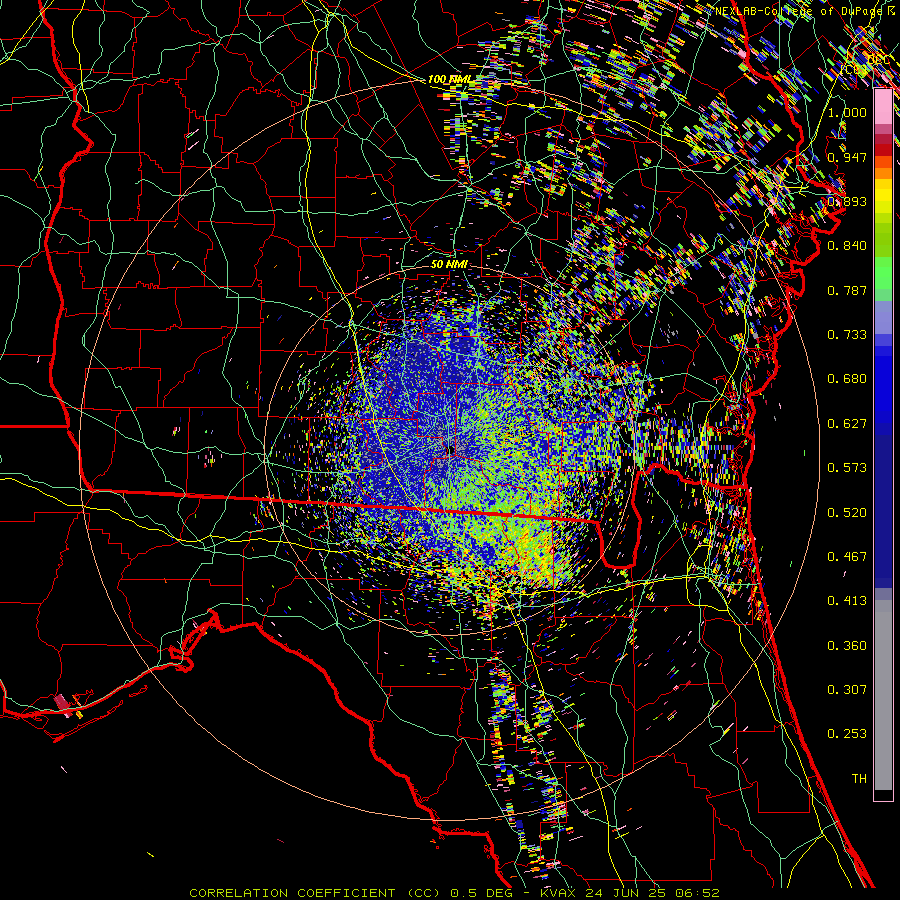
Task: Click the 0.360 scale value
Action: coord(847,646)
